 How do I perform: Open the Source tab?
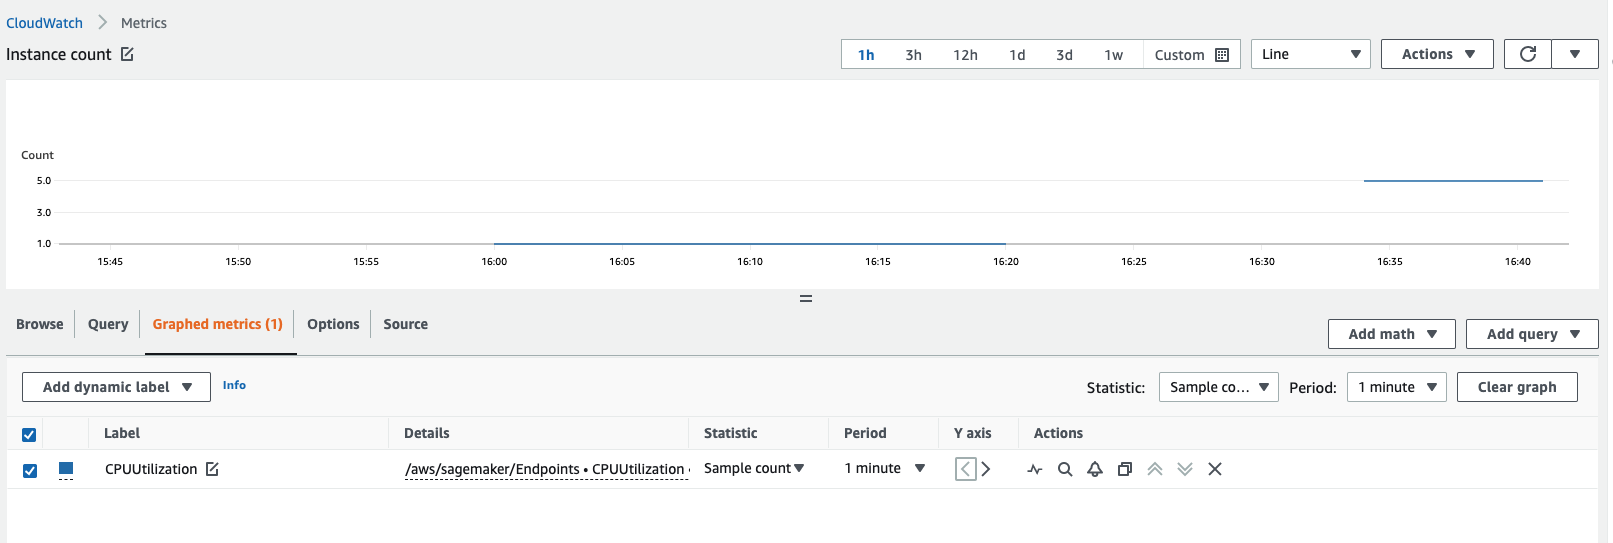point(405,324)
